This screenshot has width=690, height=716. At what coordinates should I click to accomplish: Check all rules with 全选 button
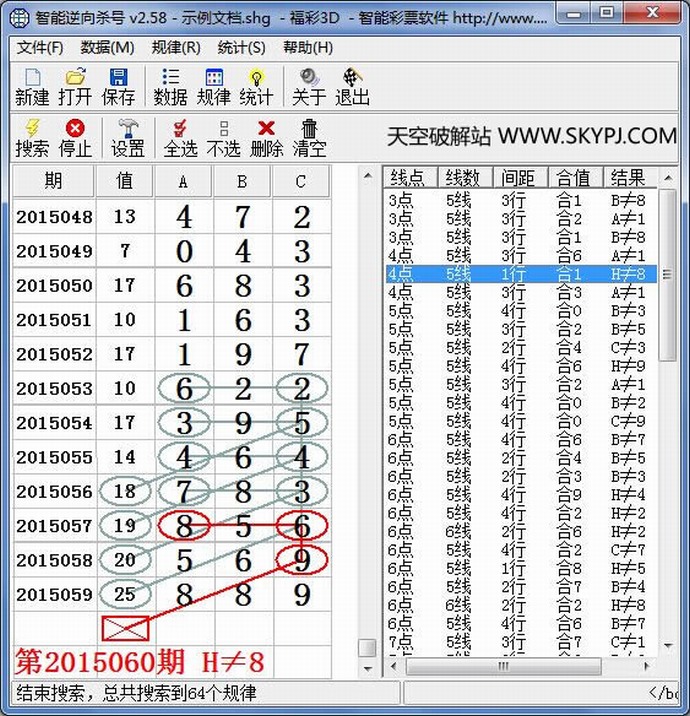(180, 138)
